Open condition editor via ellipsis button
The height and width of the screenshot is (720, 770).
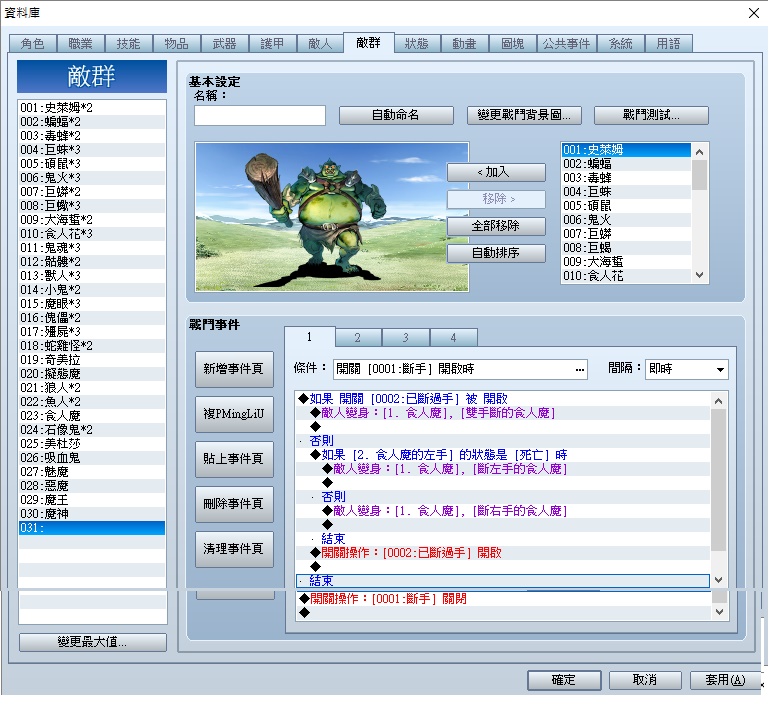(580, 369)
